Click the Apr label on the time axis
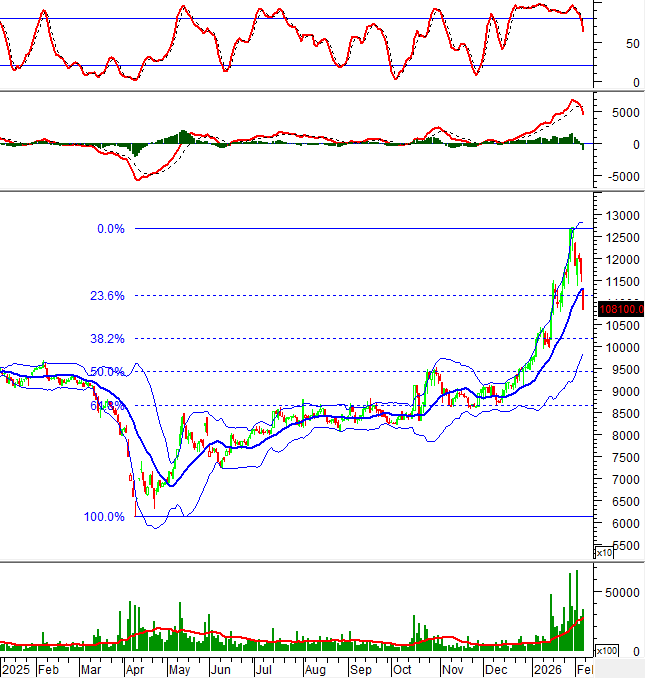The width and height of the screenshot is (645, 678). [133, 668]
